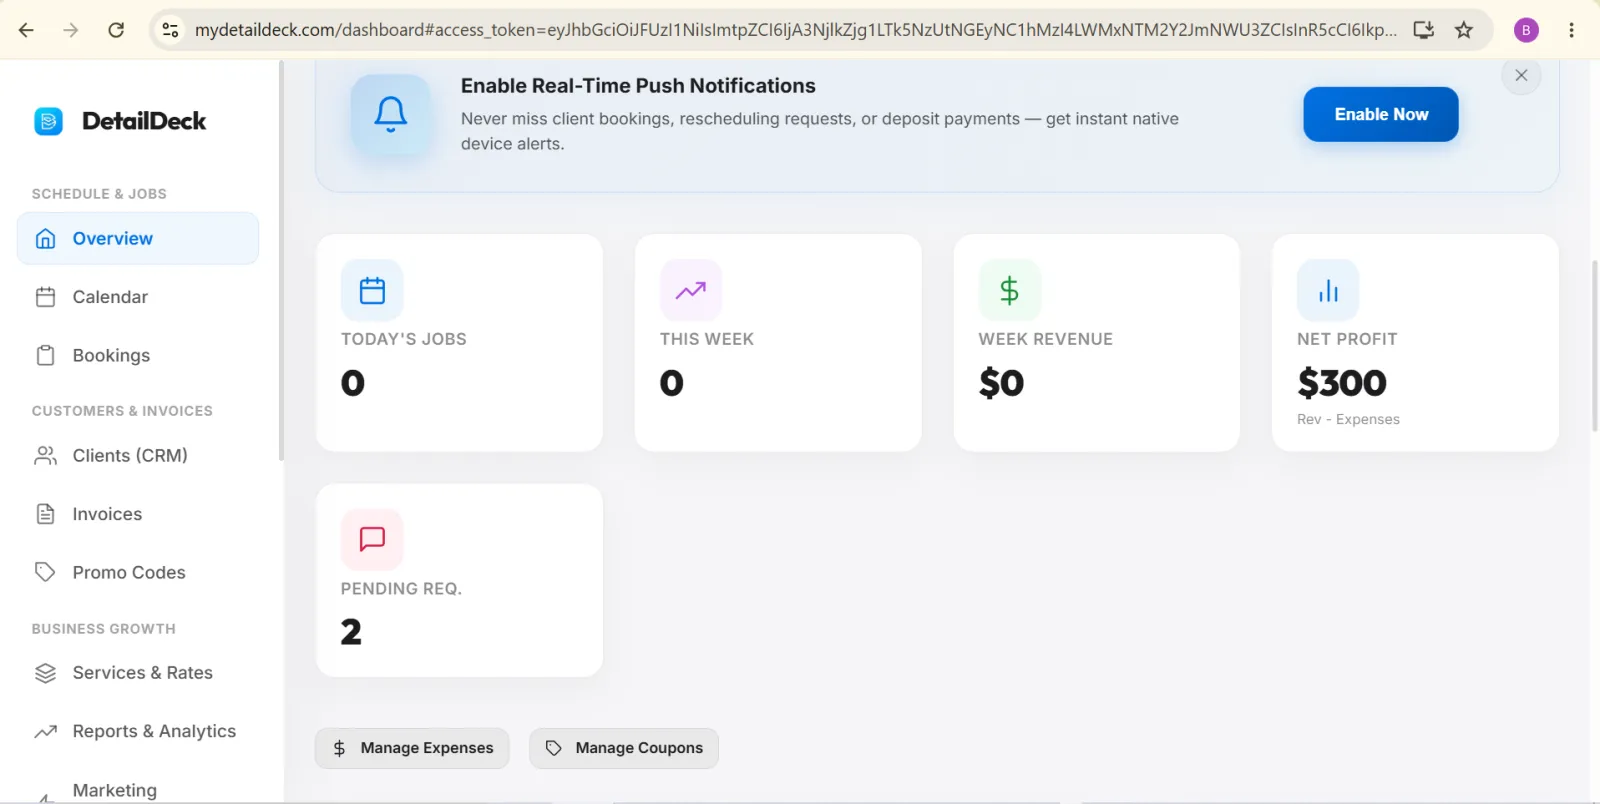Click the $300 net profit value
Viewport: 1600px width, 804px height.
pos(1342,383)
